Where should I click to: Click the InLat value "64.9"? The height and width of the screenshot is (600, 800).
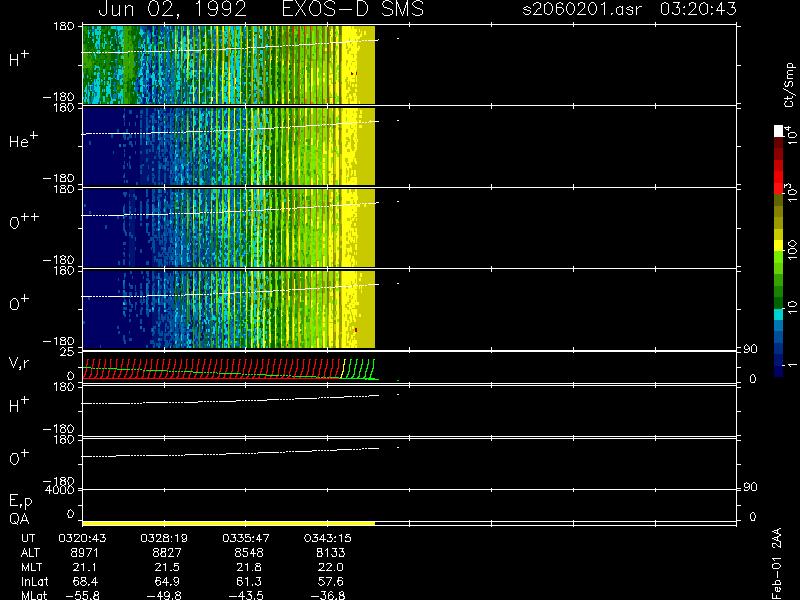[x=167, y=581]
